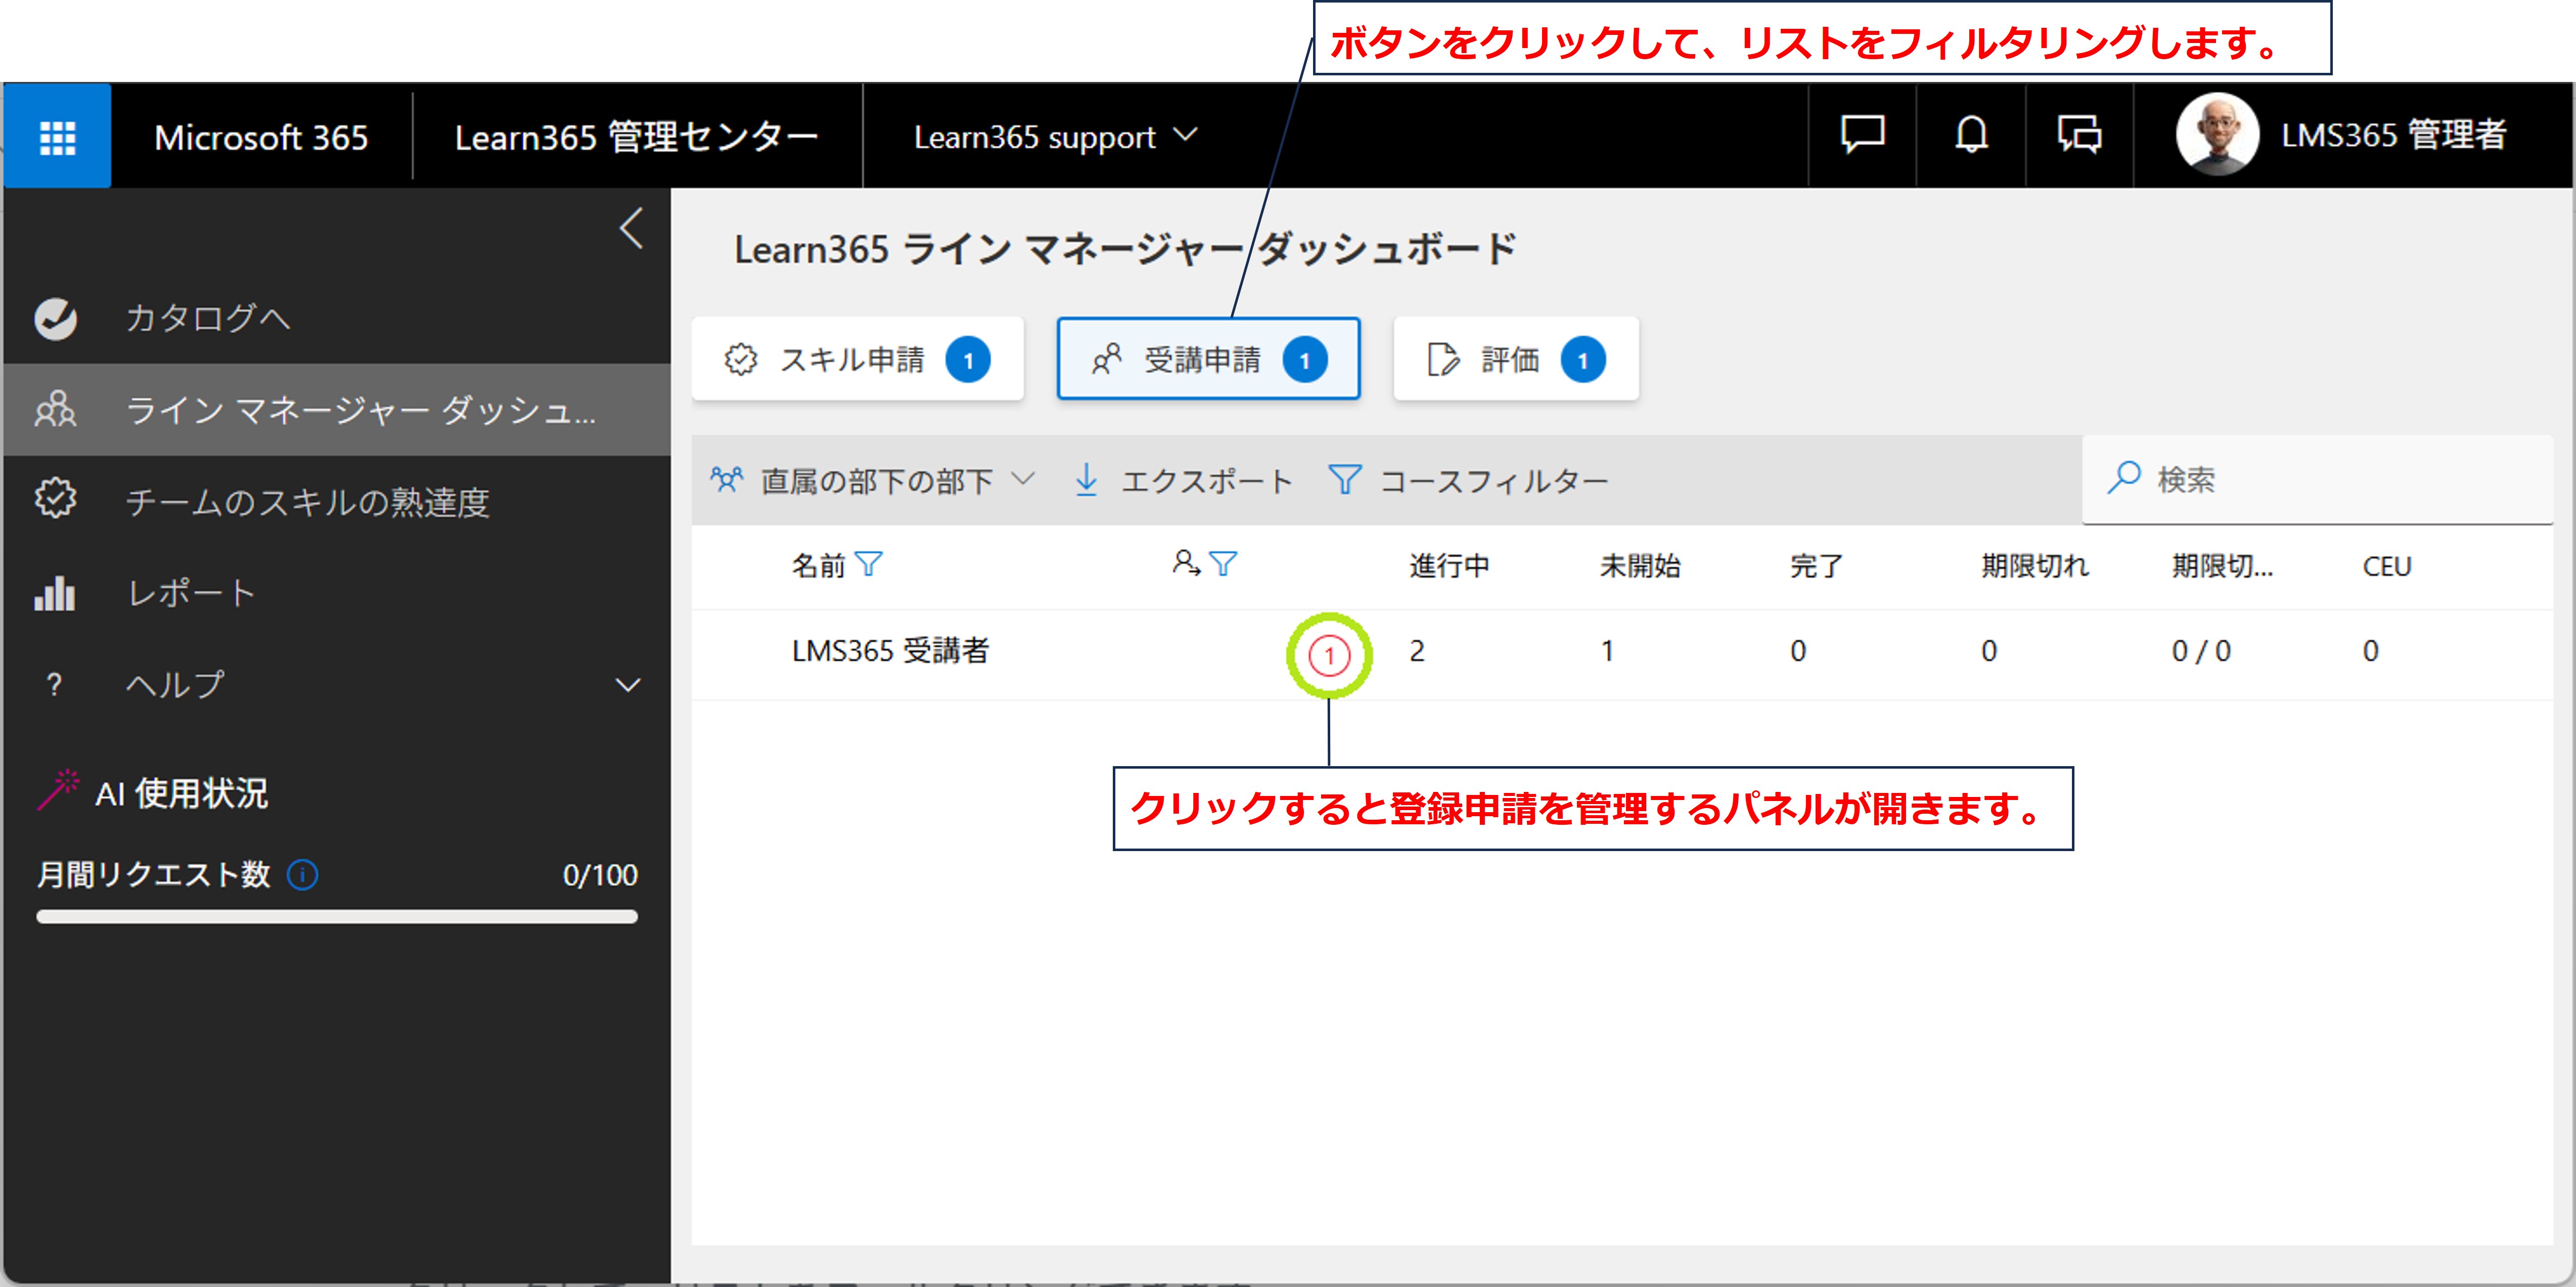
Task: Click the 完了 column header
Action: click(x=1816, y=566)
